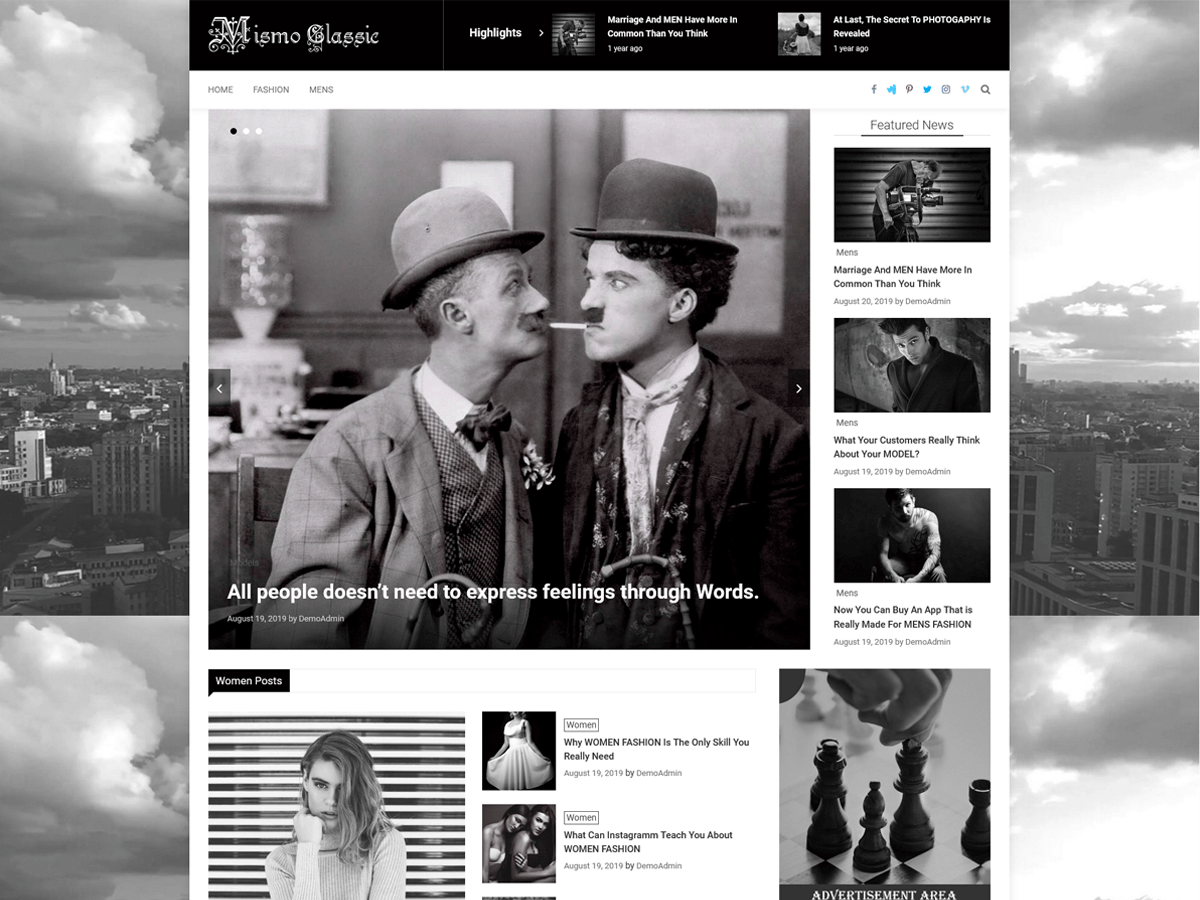Select the second slider pagination dot
Image resolution: width=1200 pixels, height=900 pixels.
click(x=246, y=131)
